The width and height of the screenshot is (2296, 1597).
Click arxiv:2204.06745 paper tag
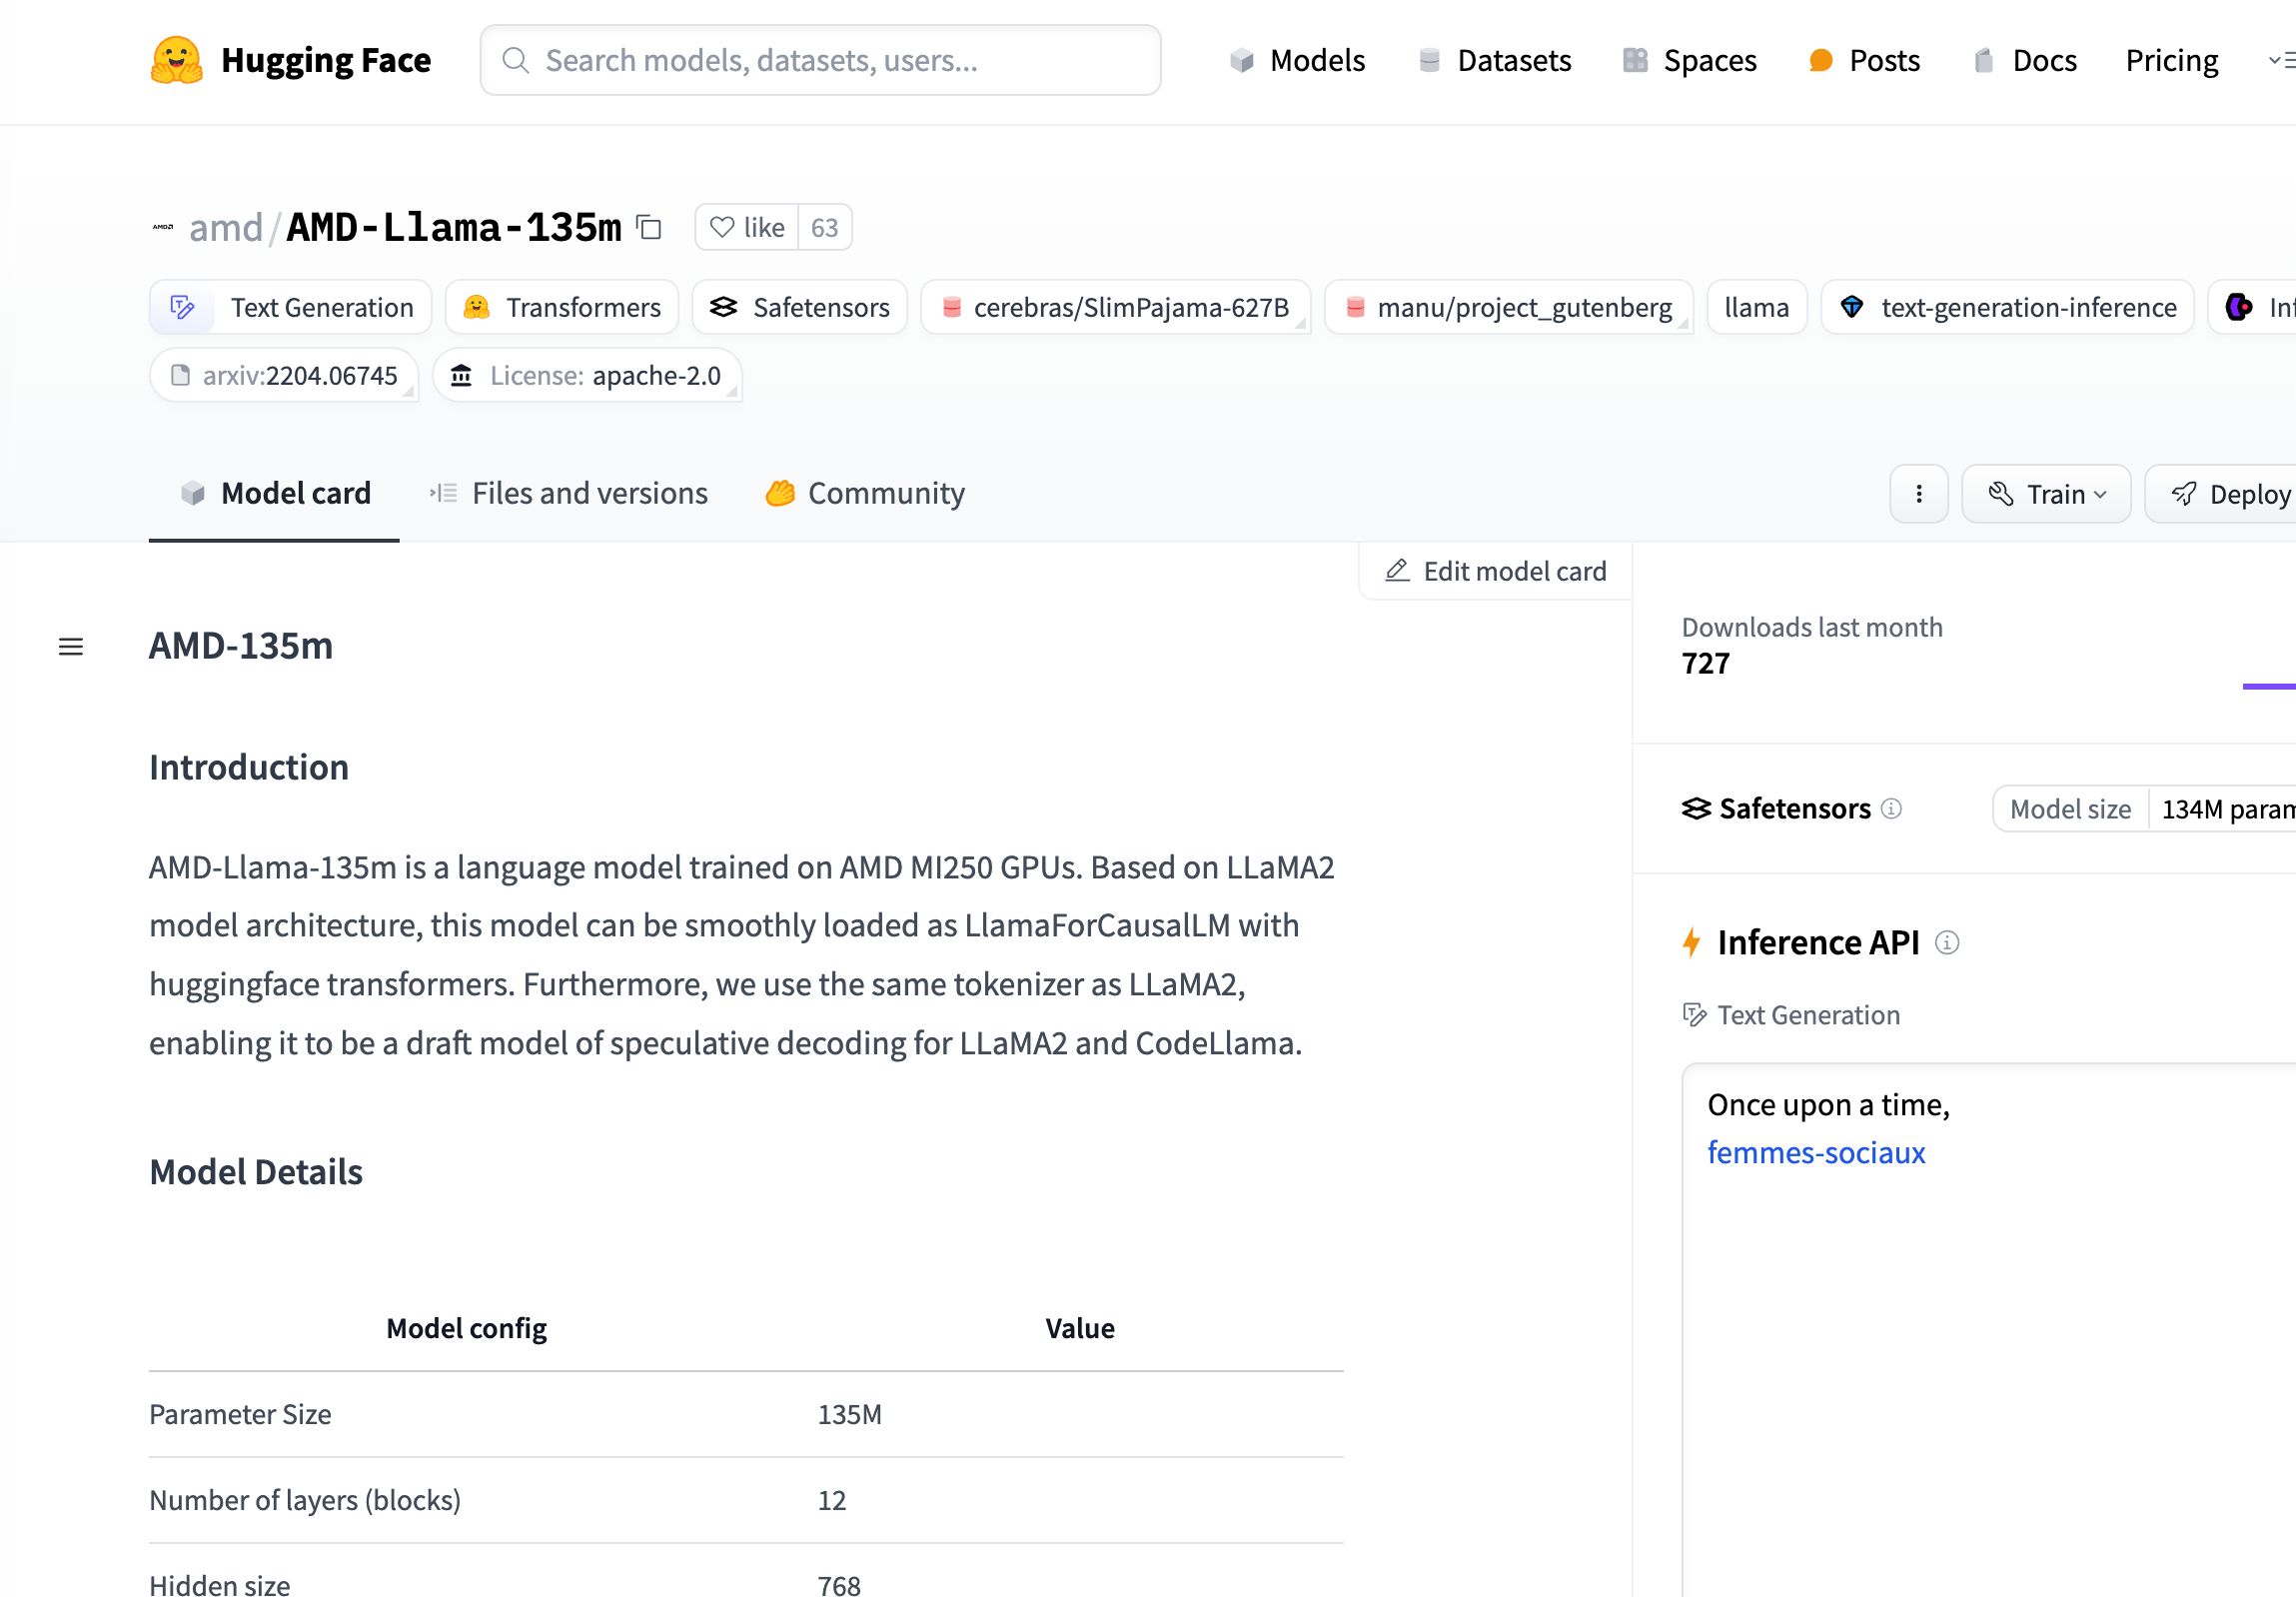click(x=284, y=375)
